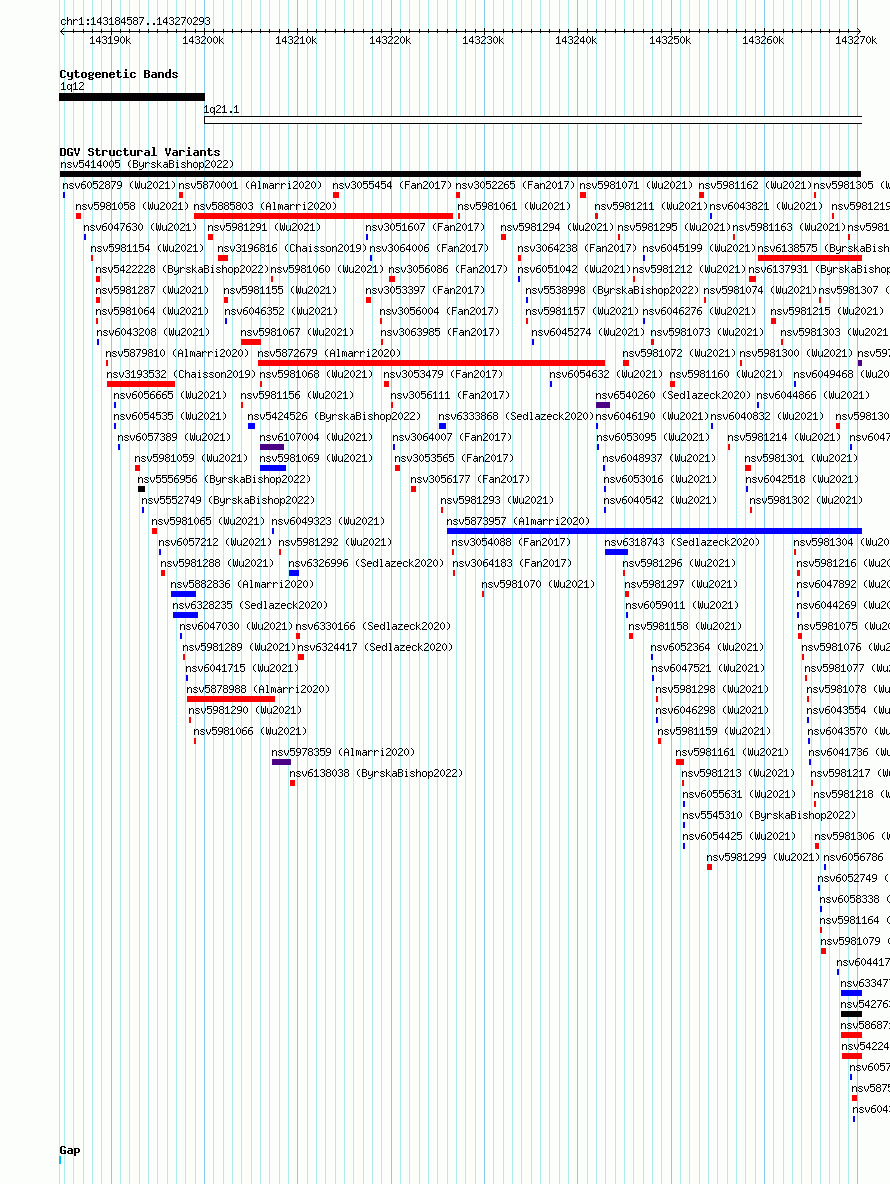Screen dimensions: 890x1184
Task: Open nsv5981070 (Wu2021) label
Action: 539,584
